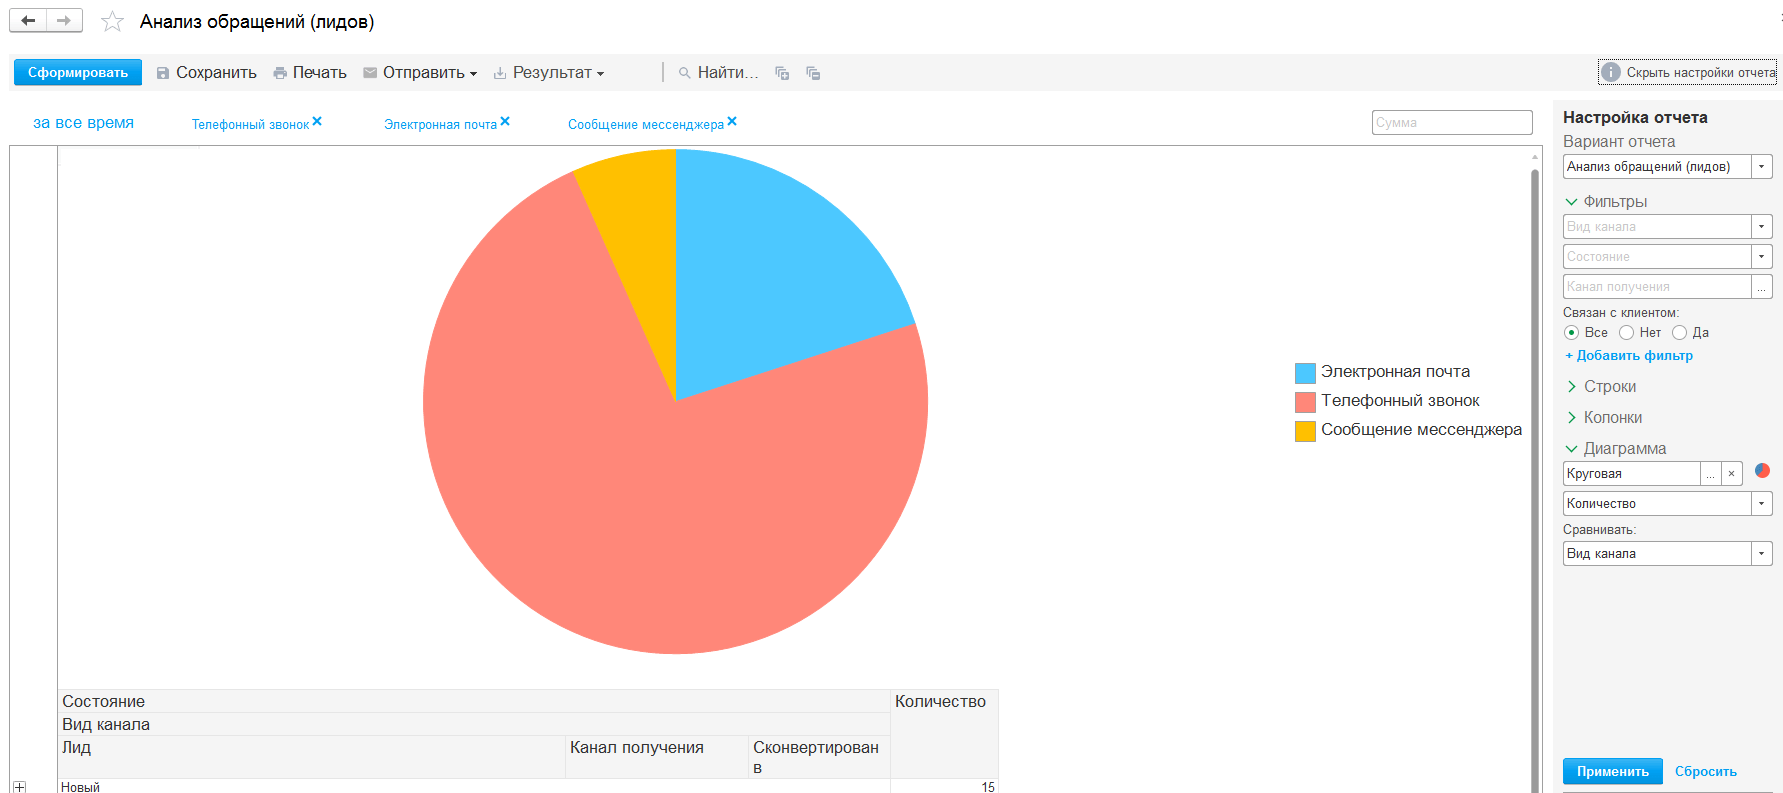Select the Да radio button

click(1680, 333)
